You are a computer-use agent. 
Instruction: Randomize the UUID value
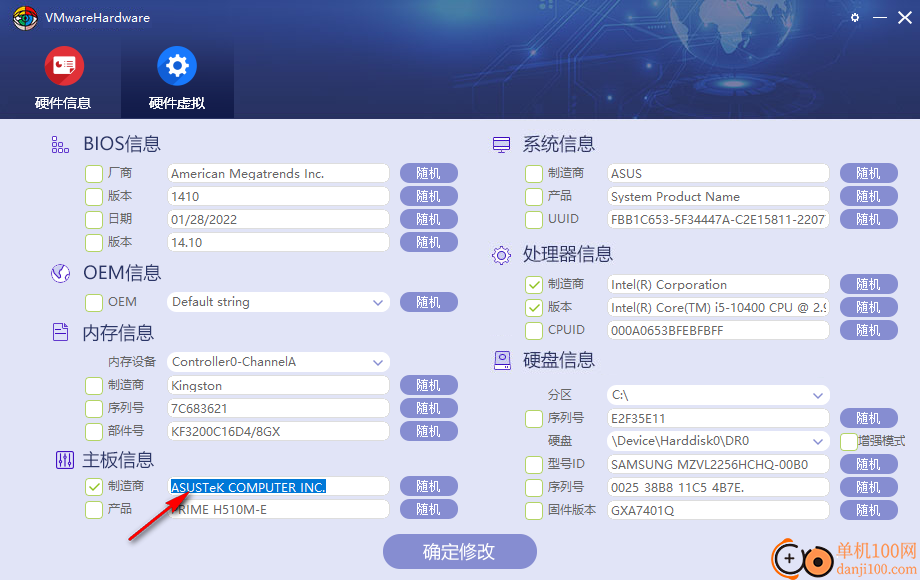click(868, 219)
